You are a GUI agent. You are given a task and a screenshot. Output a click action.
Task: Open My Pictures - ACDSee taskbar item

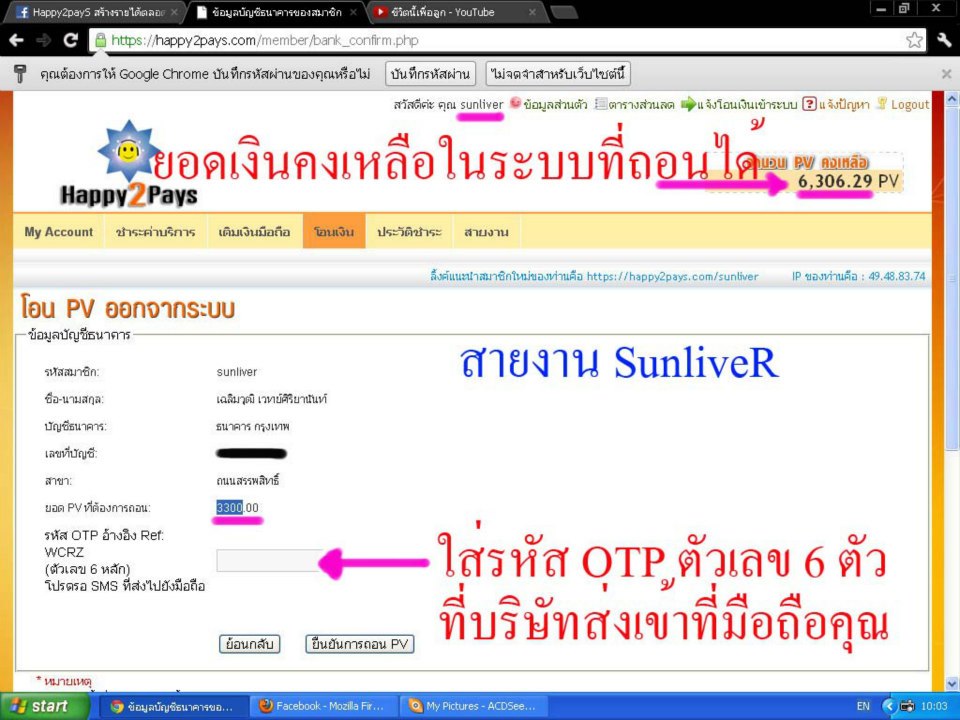click(x=473, y=706)
